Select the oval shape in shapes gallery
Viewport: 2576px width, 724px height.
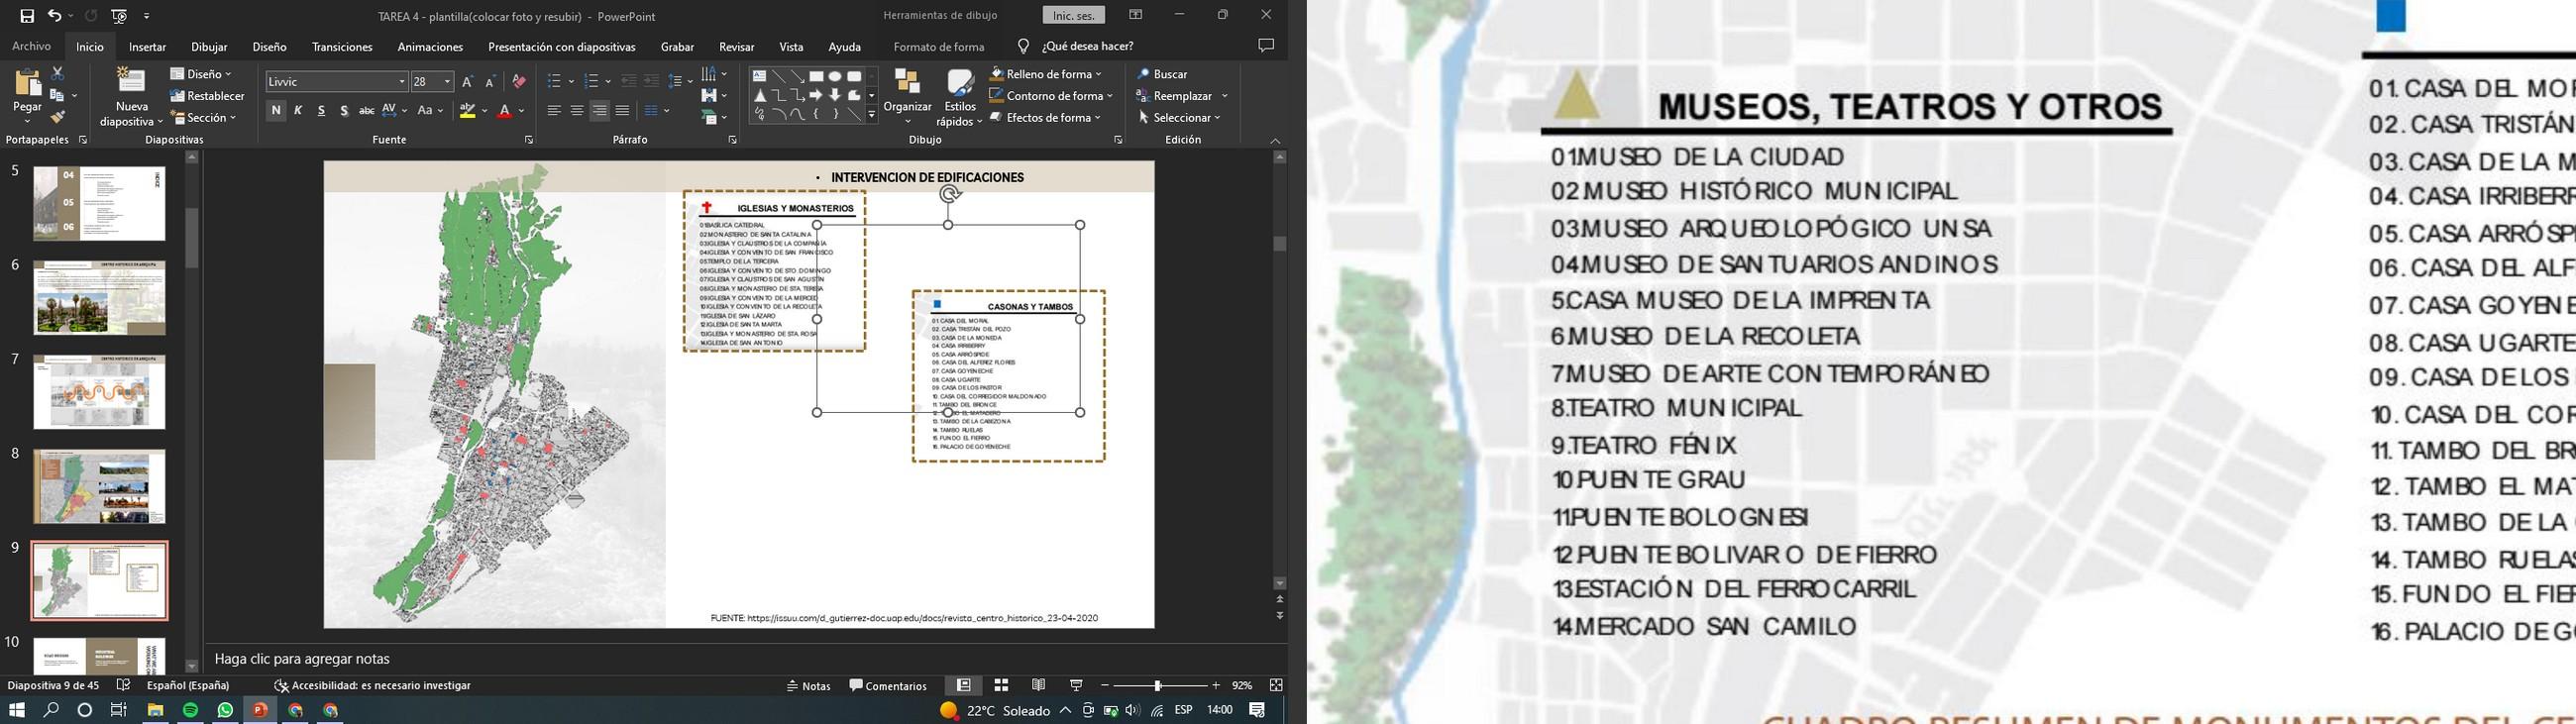pyautogui.click(x=835, y=76)
